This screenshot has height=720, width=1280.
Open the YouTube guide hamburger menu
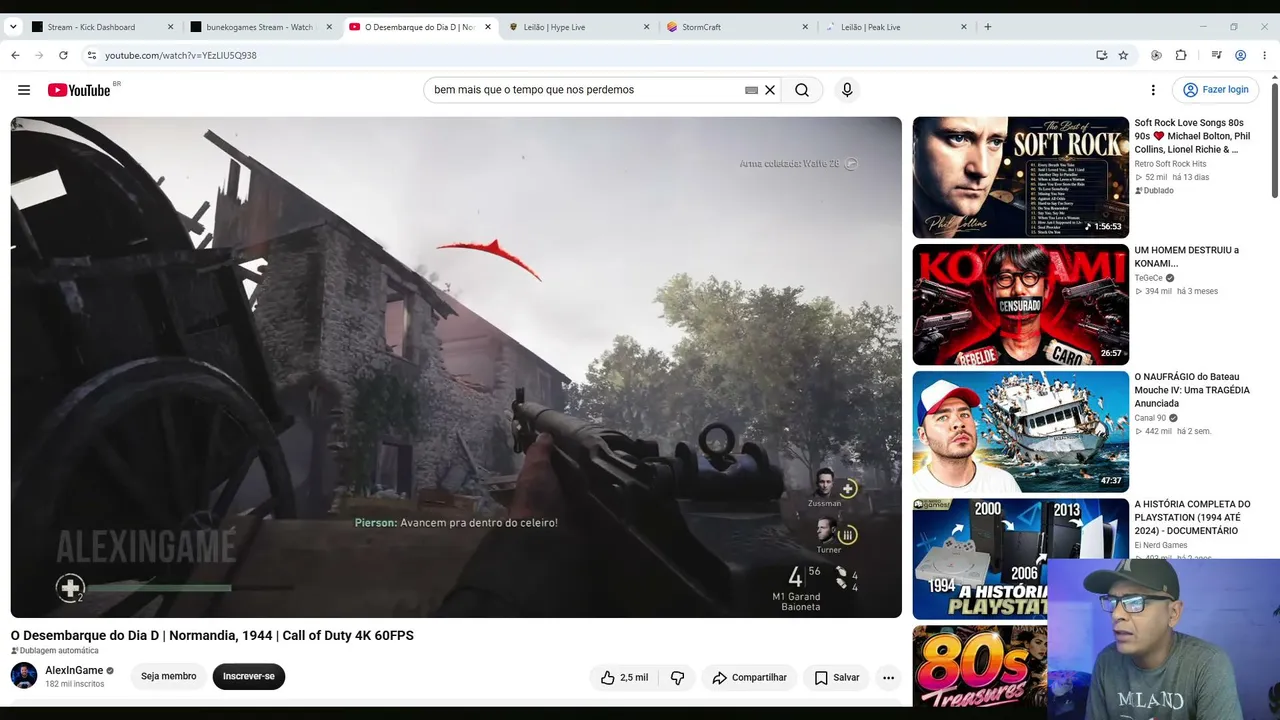click(24, 90)
